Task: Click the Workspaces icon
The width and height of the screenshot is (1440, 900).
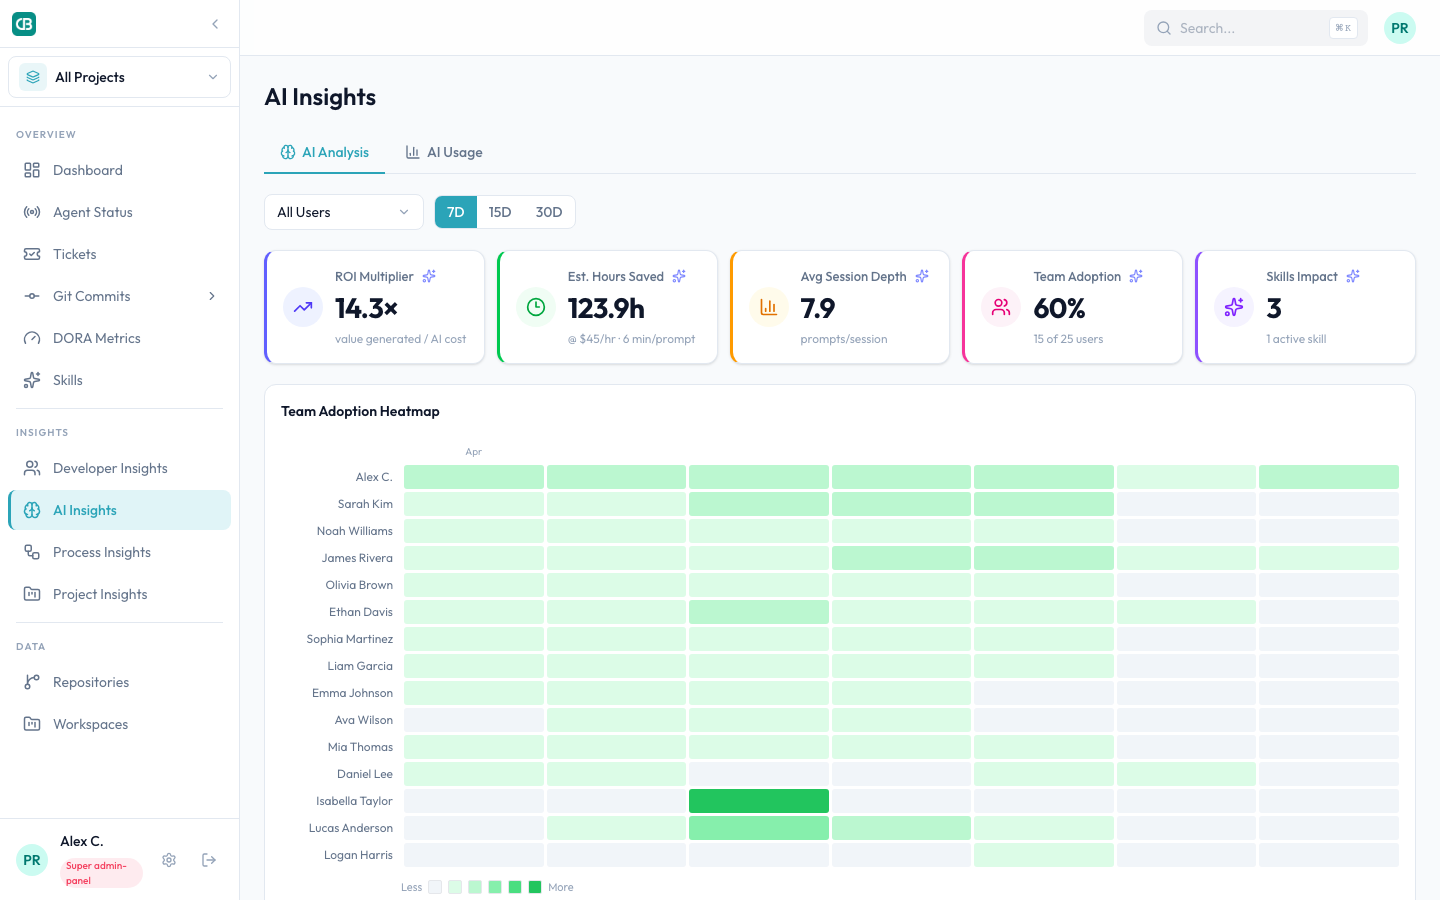Action: pyautogui.click(x=32, y=724)
